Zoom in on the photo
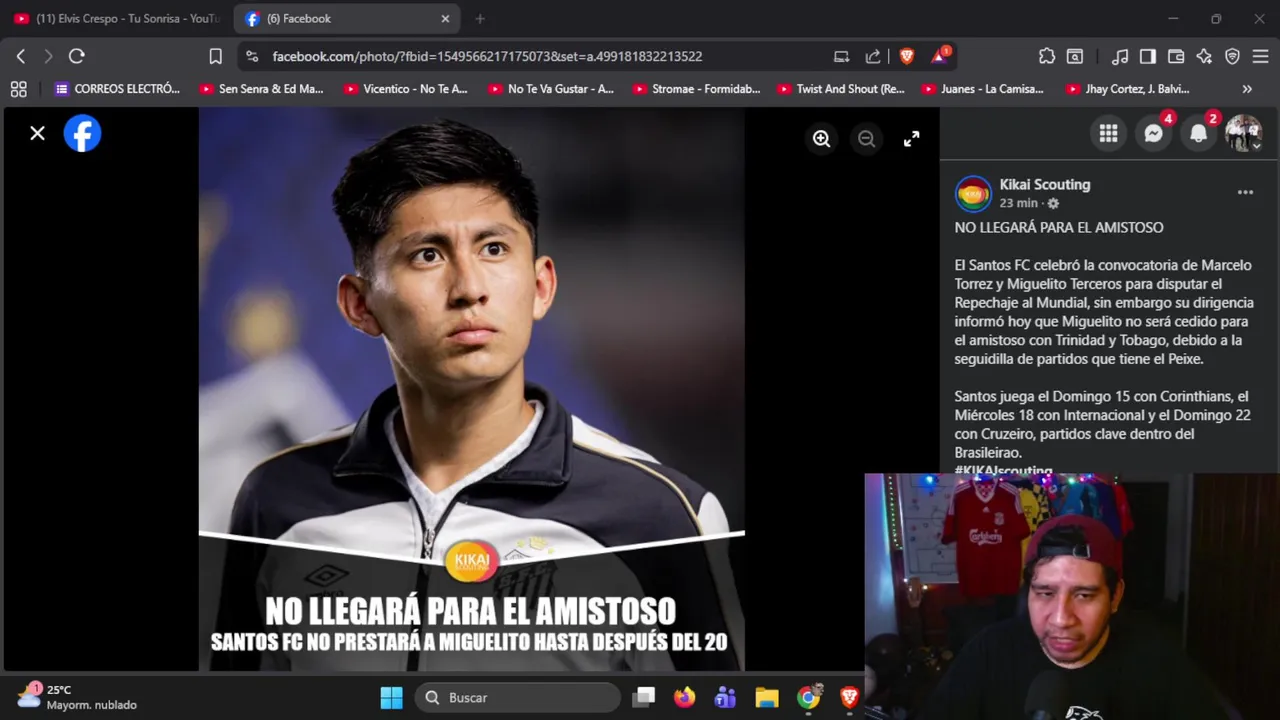 pyautogui.click(x=821, y=139)
